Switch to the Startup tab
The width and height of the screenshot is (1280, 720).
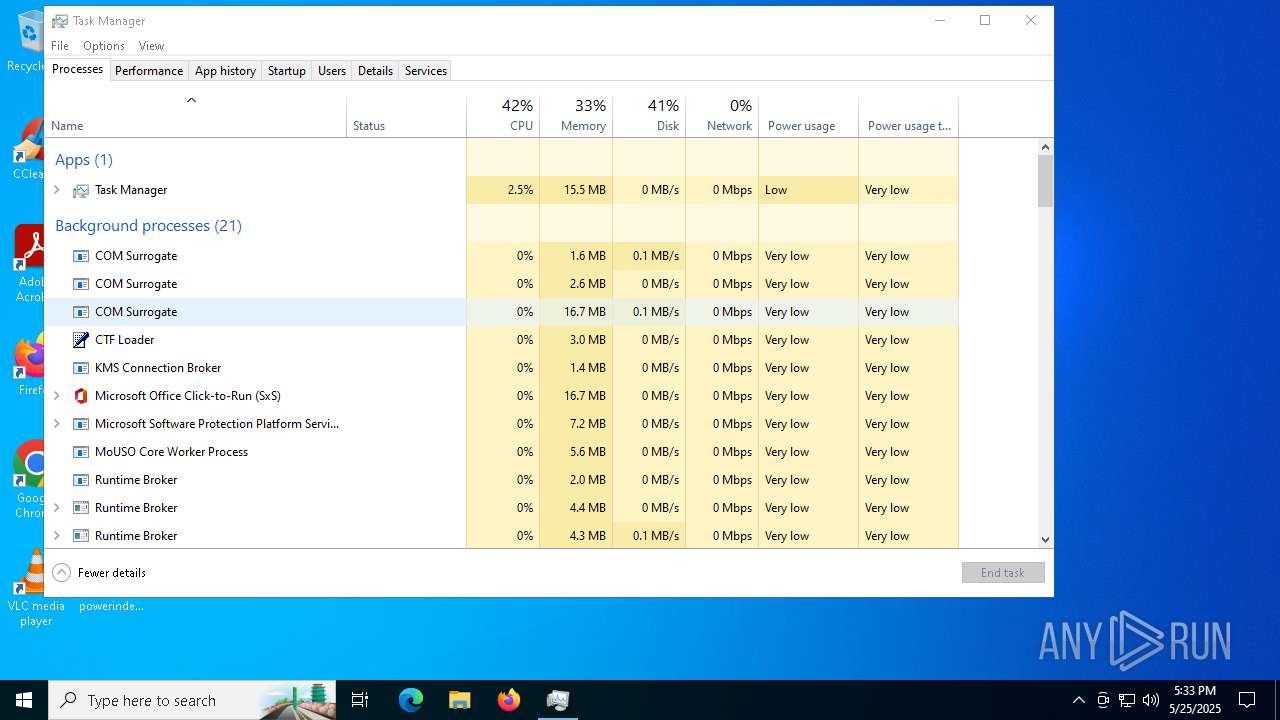coord(287,71)
